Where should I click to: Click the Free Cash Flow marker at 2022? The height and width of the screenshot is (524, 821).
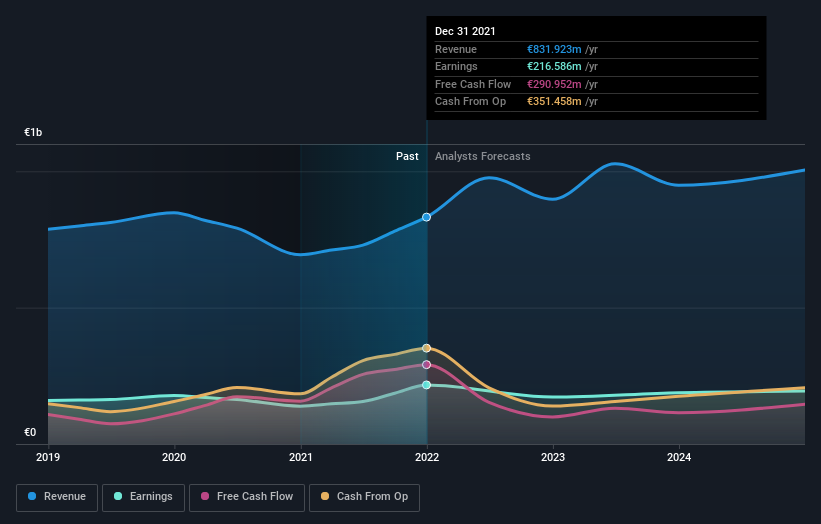(x=427, y=365)
